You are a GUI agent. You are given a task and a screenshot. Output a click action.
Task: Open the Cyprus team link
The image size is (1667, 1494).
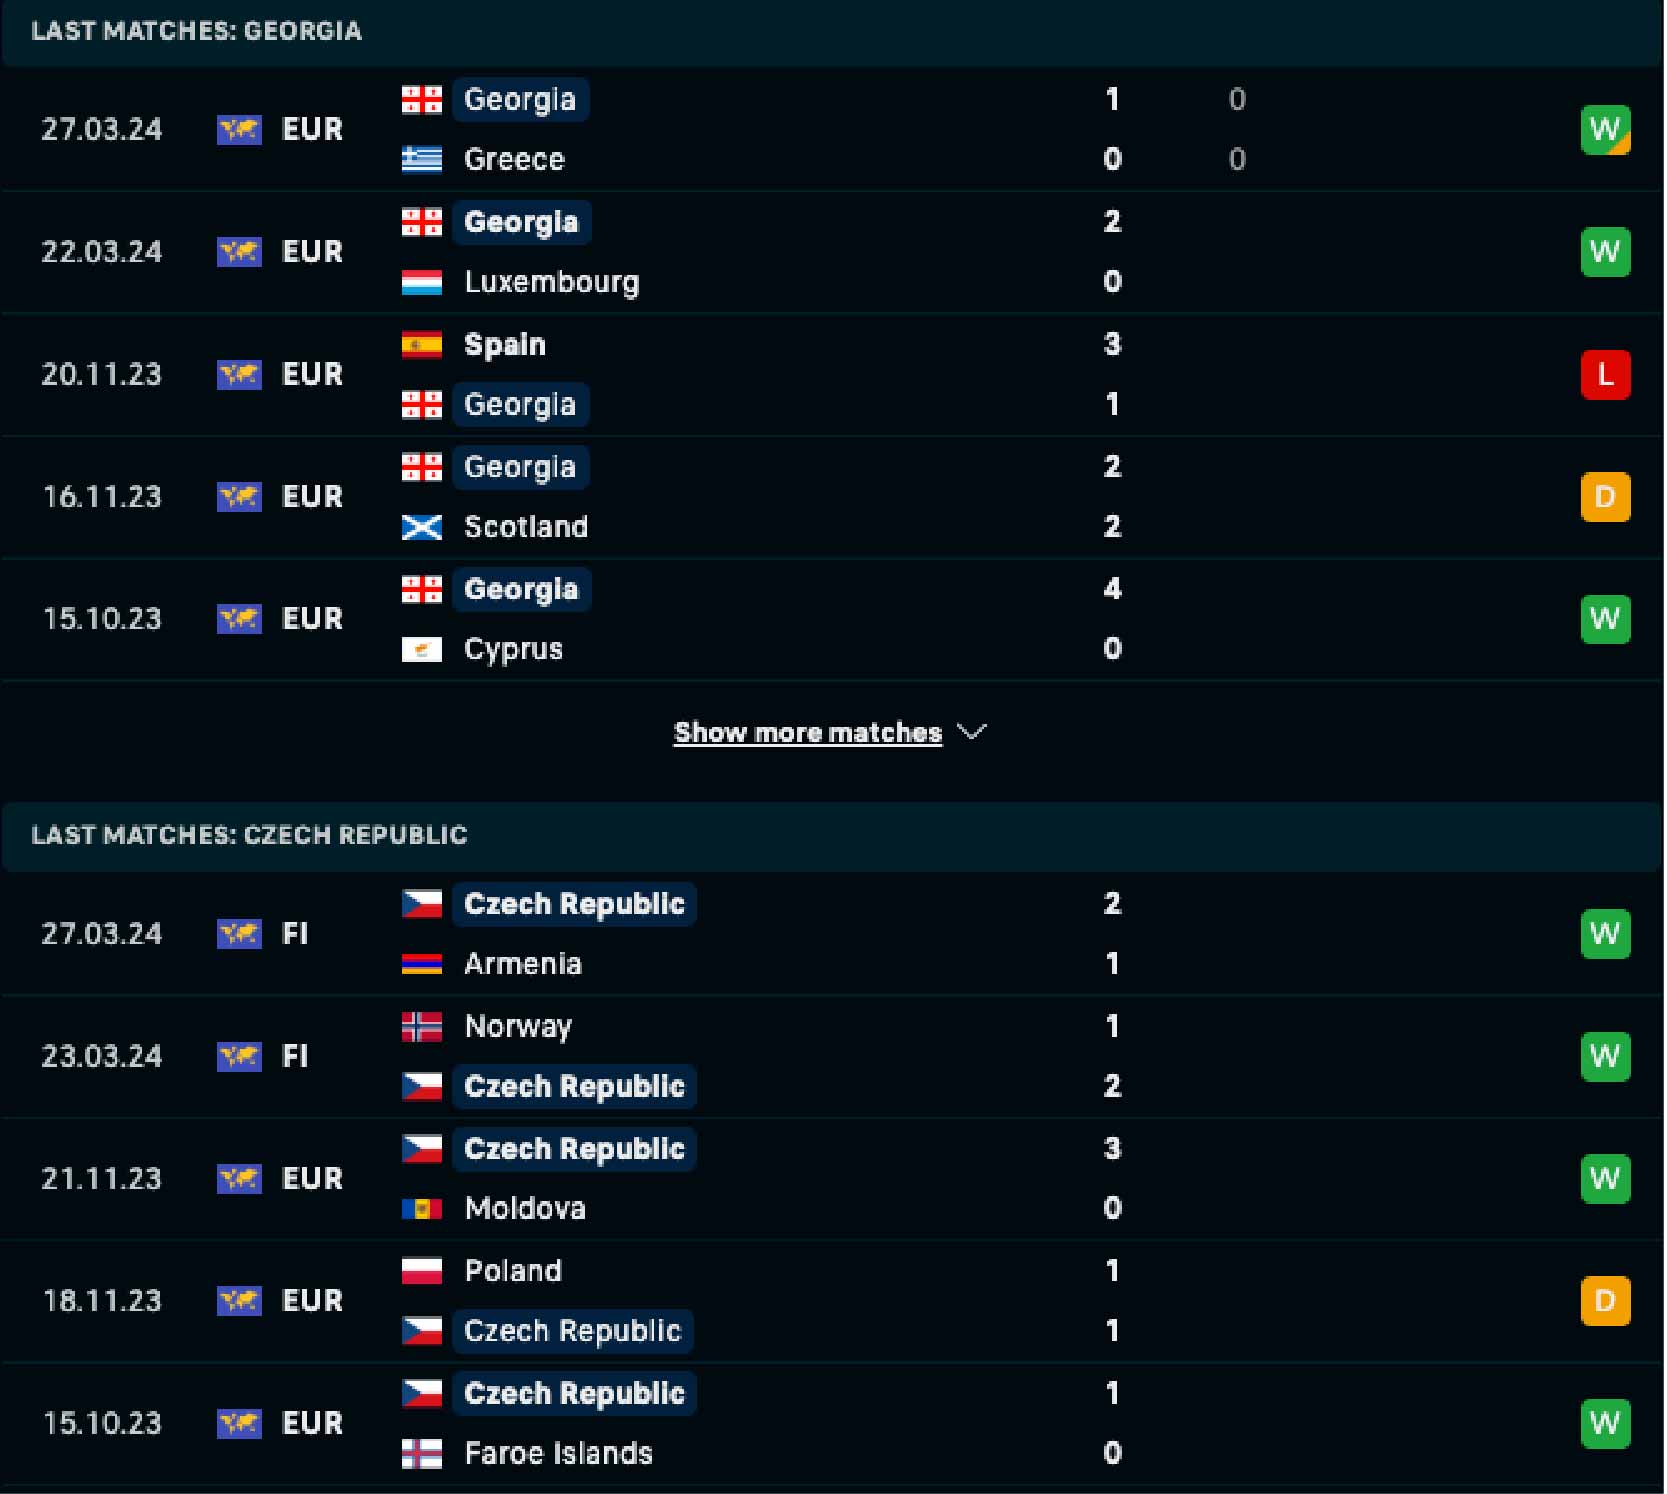point(513,649)
